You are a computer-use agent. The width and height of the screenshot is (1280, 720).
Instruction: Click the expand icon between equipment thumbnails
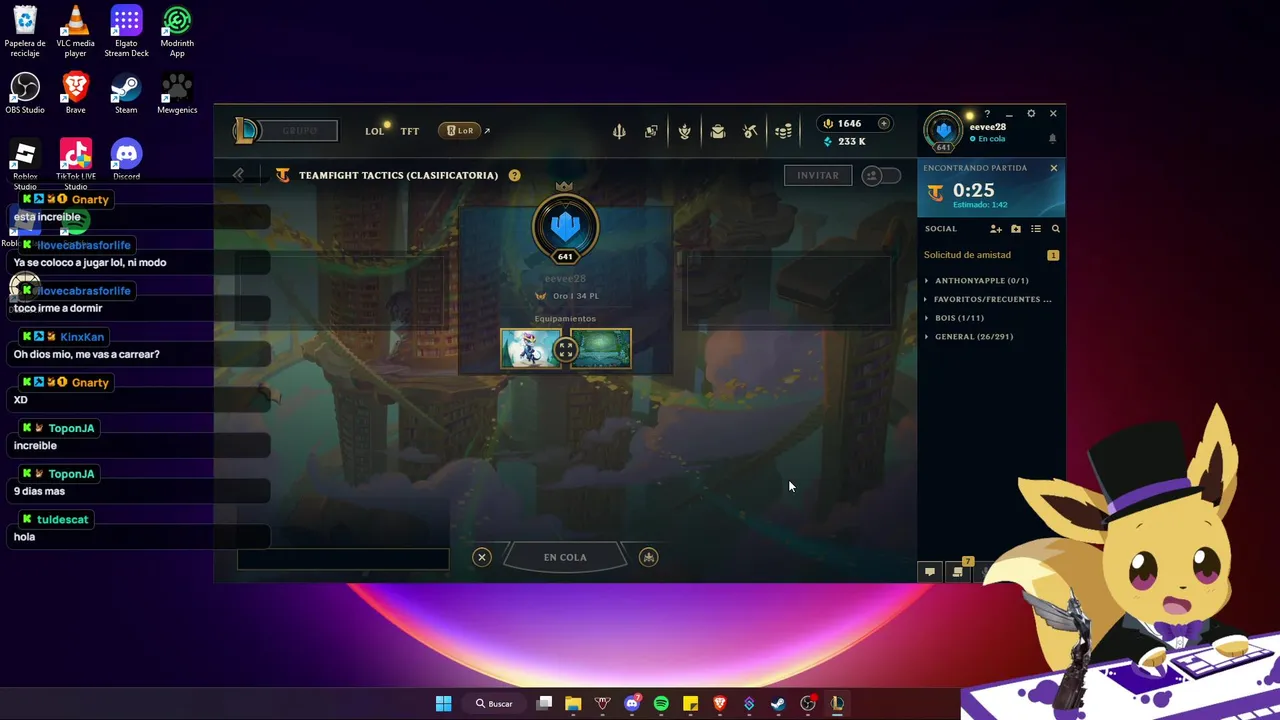[566, 349]
